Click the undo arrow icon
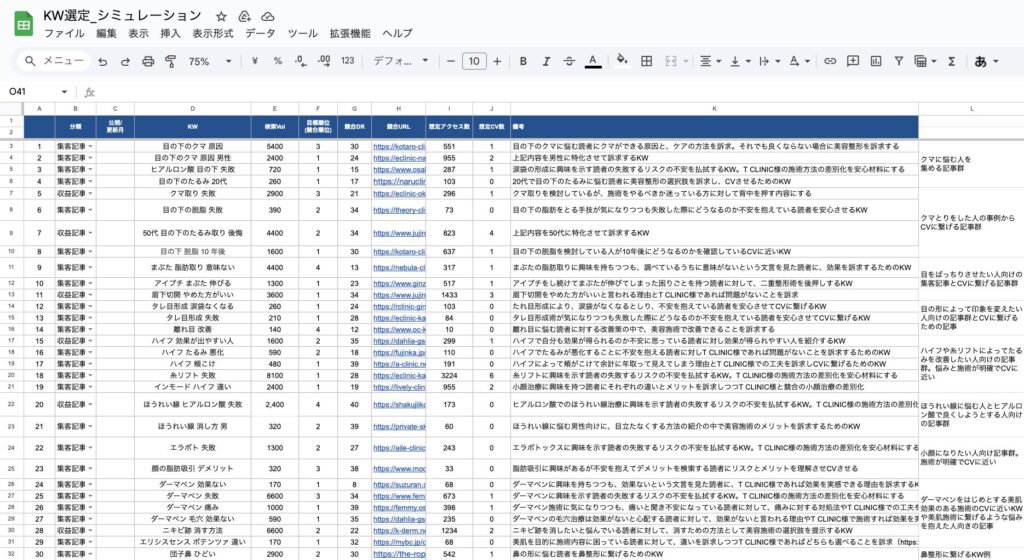 104,61
